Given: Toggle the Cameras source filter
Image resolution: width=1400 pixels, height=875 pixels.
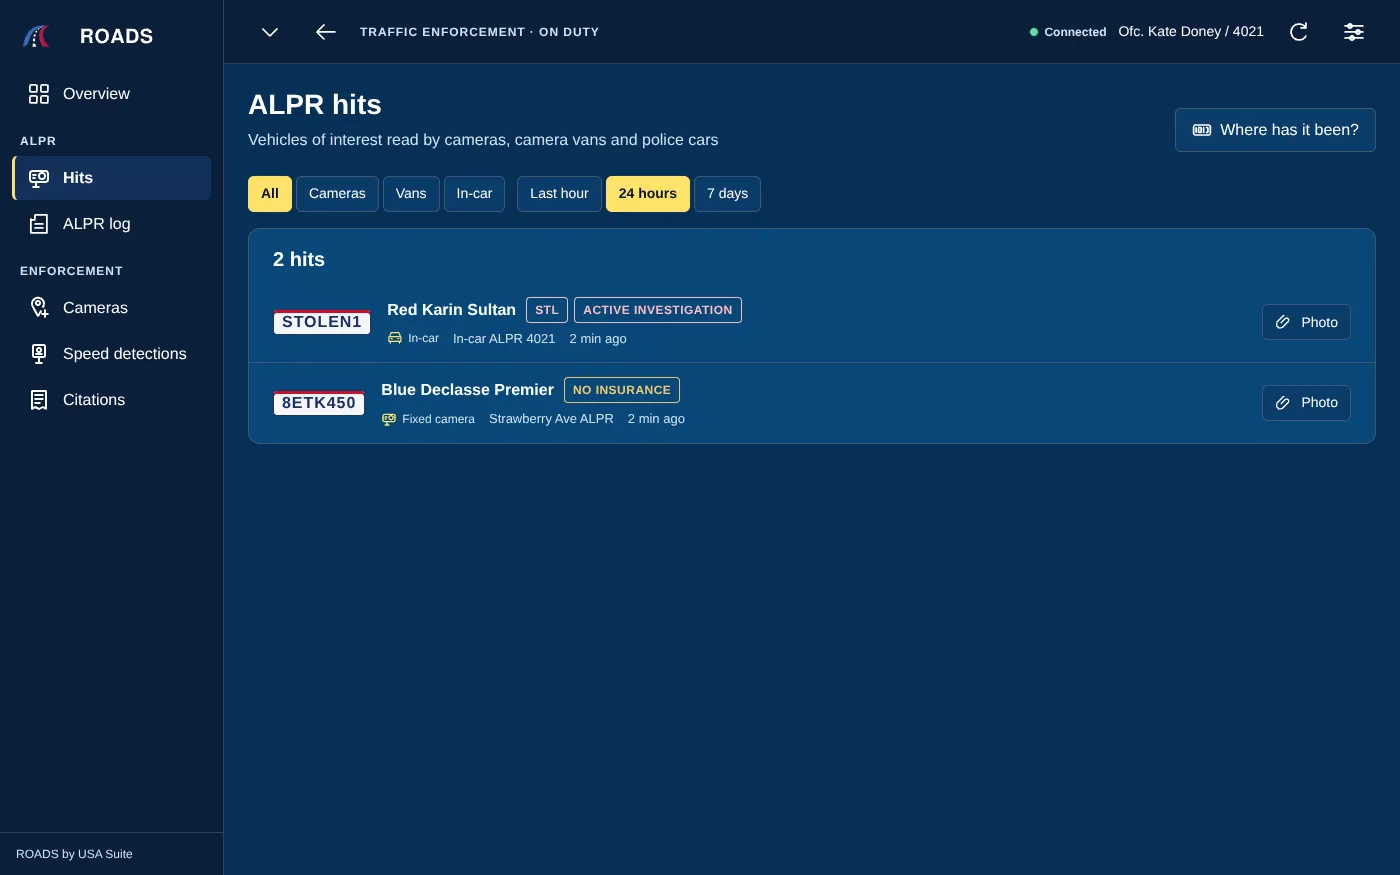Looking at the screenshot, I should 337,194.
